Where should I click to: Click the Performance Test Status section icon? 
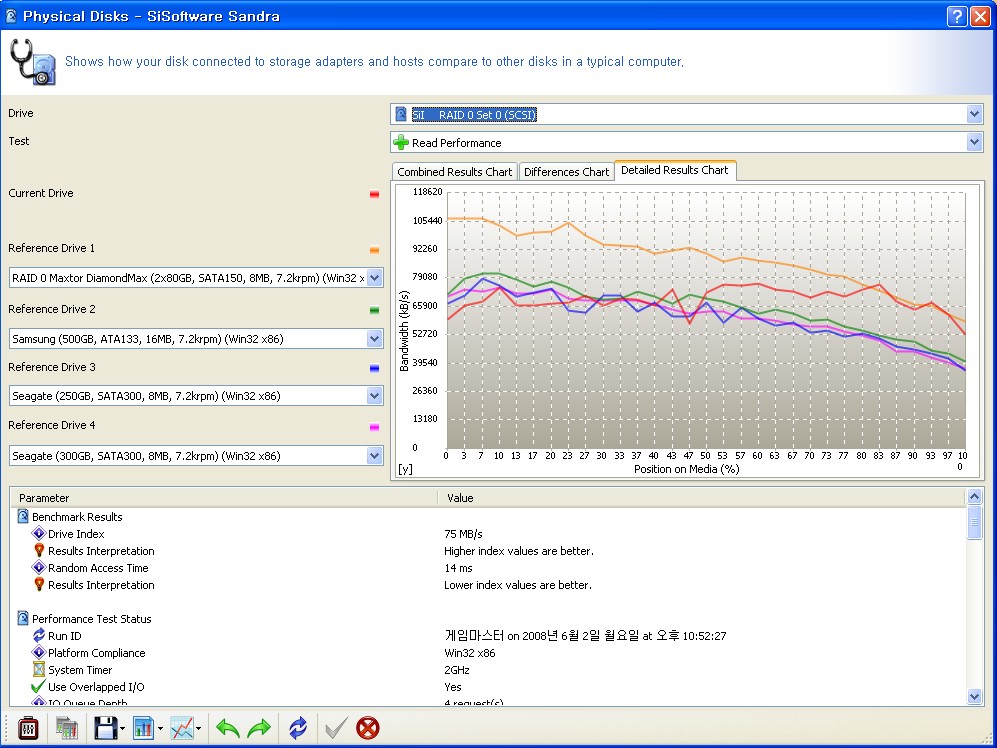pos(23,618)
